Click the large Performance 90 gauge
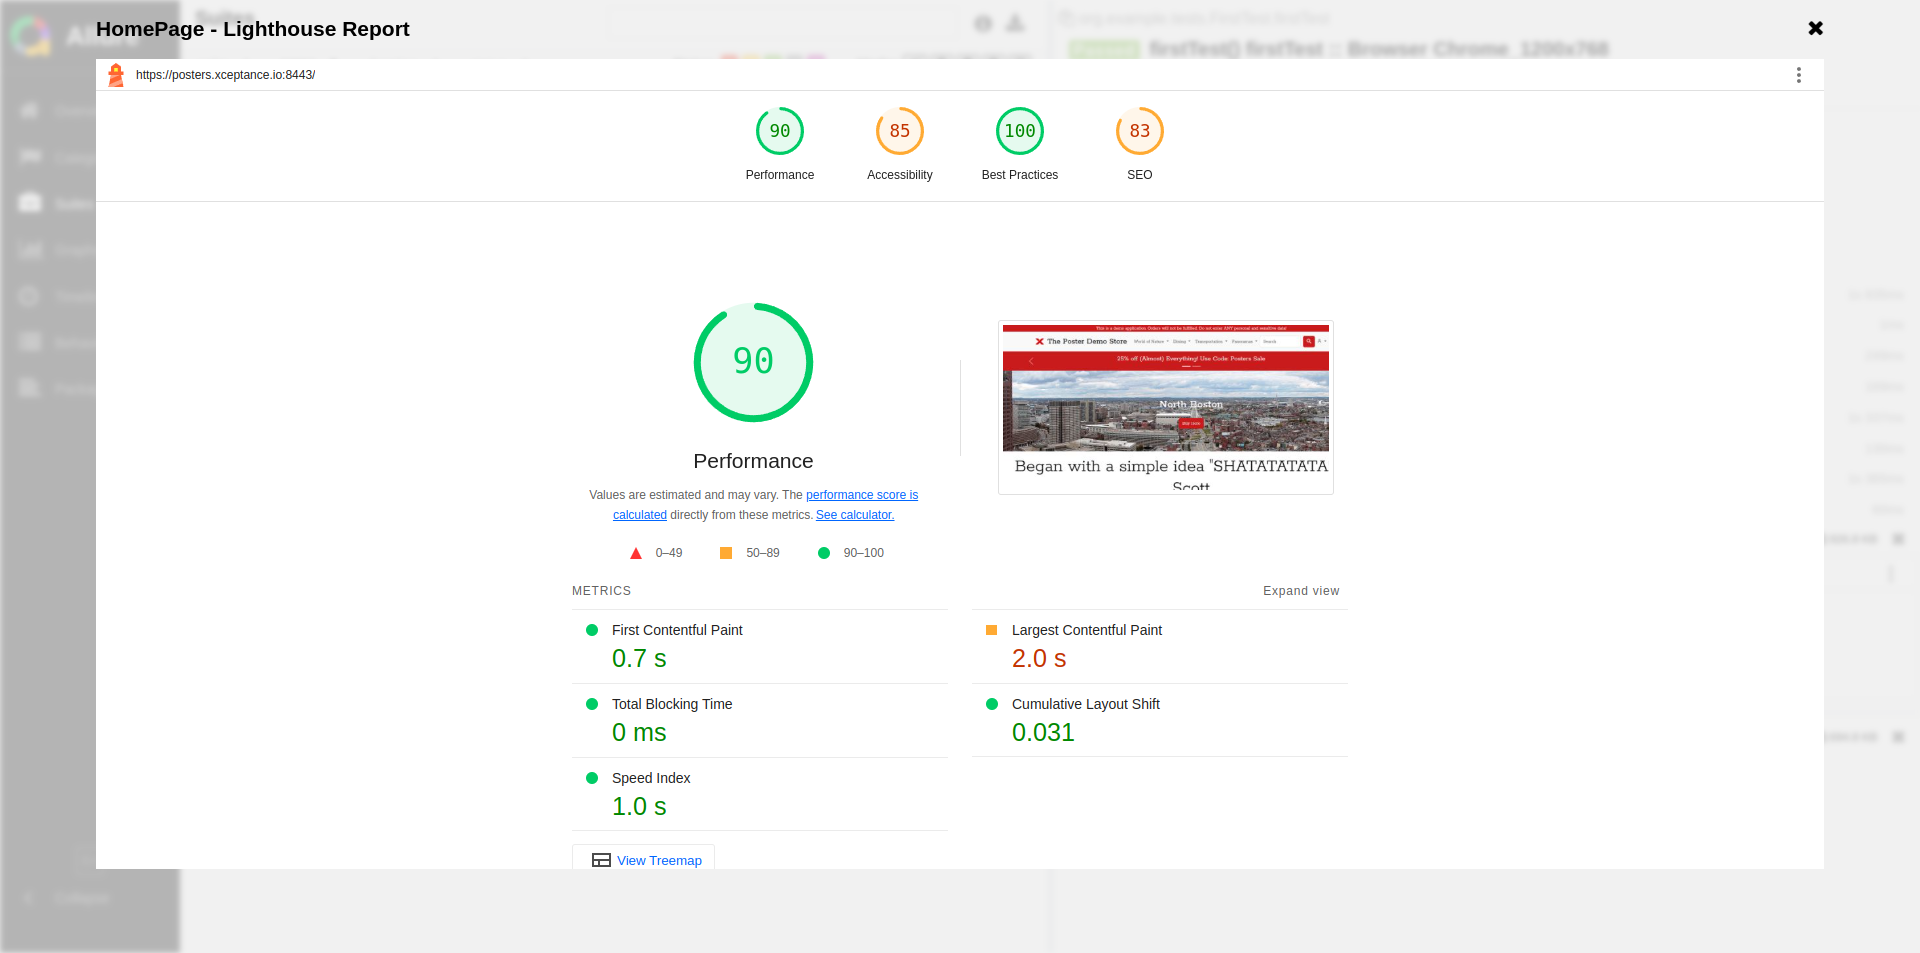1920x953 pixels. (753, 362)
